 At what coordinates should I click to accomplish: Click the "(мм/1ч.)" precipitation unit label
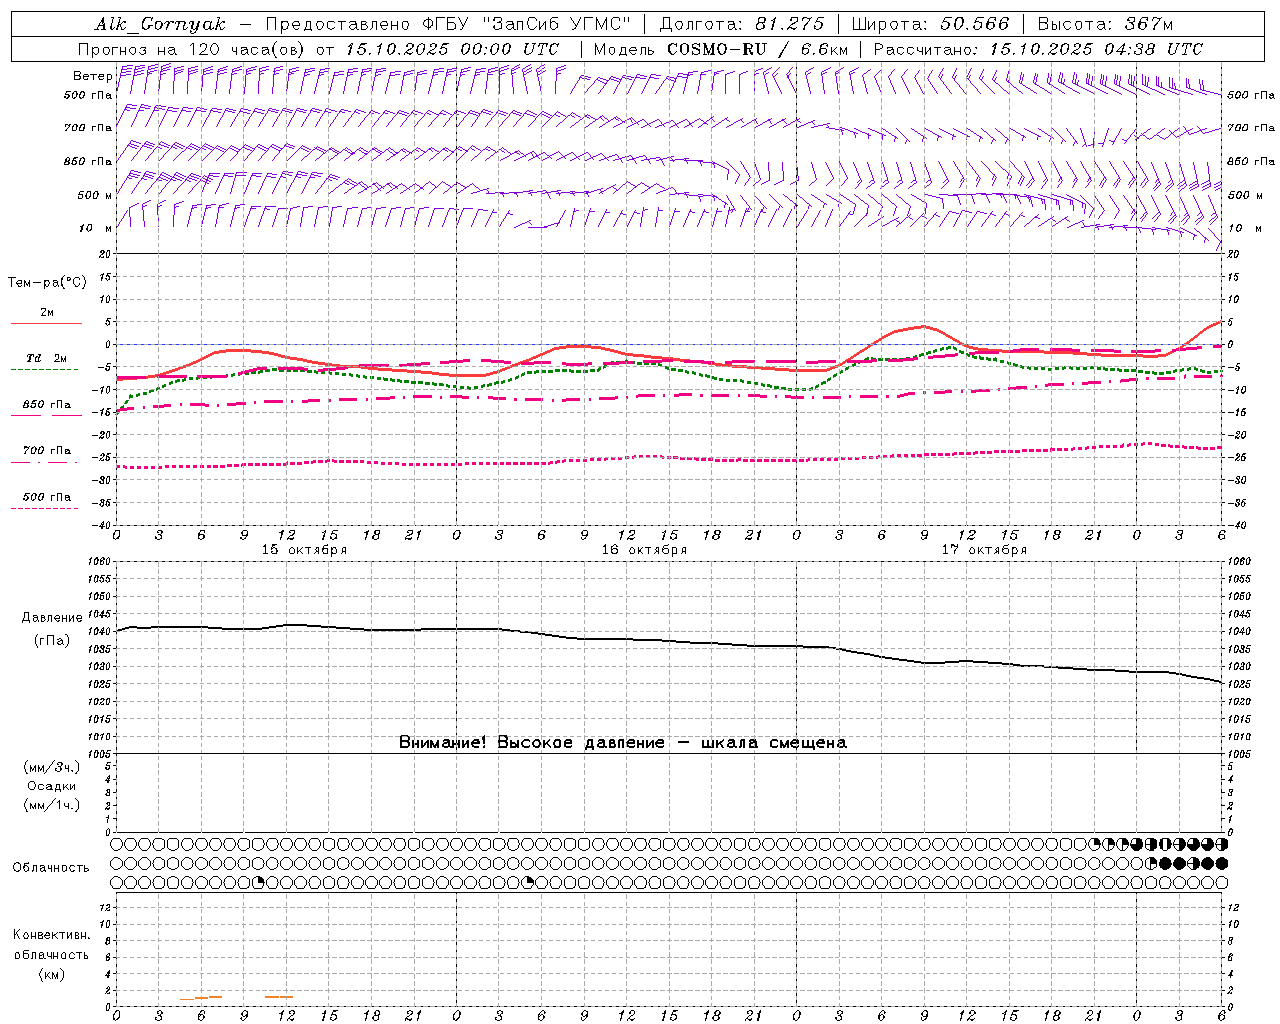[51, 805]
